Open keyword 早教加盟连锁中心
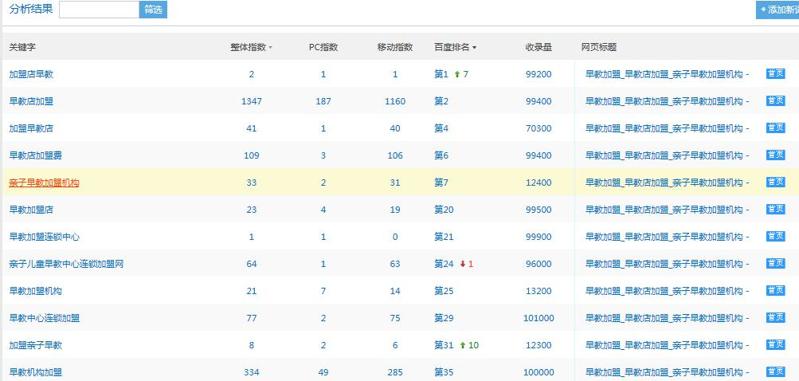799x381 pixels. tap(44, 236)
